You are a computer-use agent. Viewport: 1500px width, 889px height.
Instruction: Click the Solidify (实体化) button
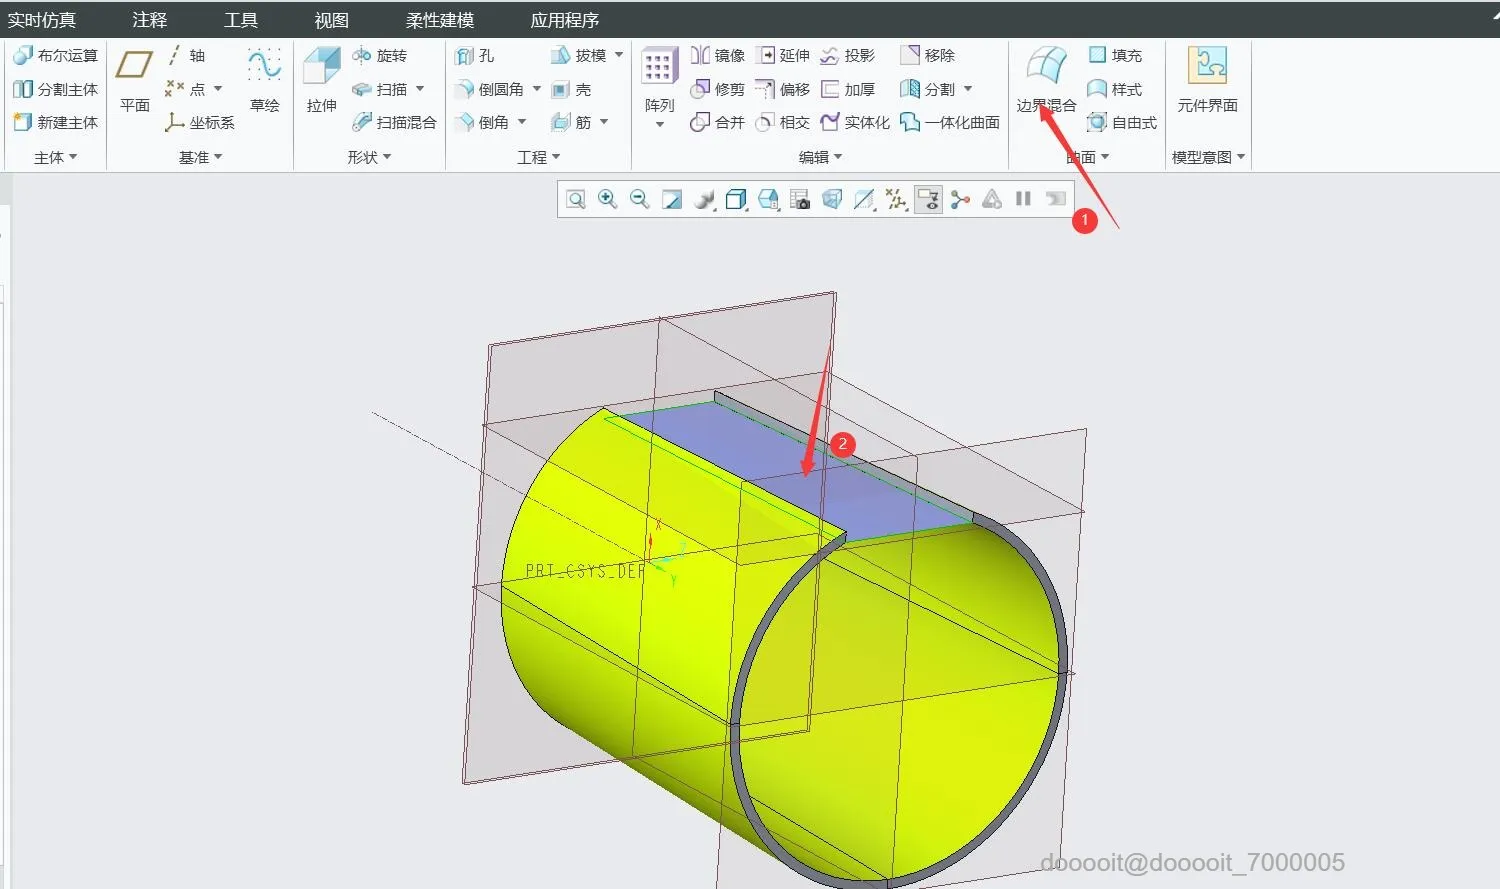pos(855,122)
